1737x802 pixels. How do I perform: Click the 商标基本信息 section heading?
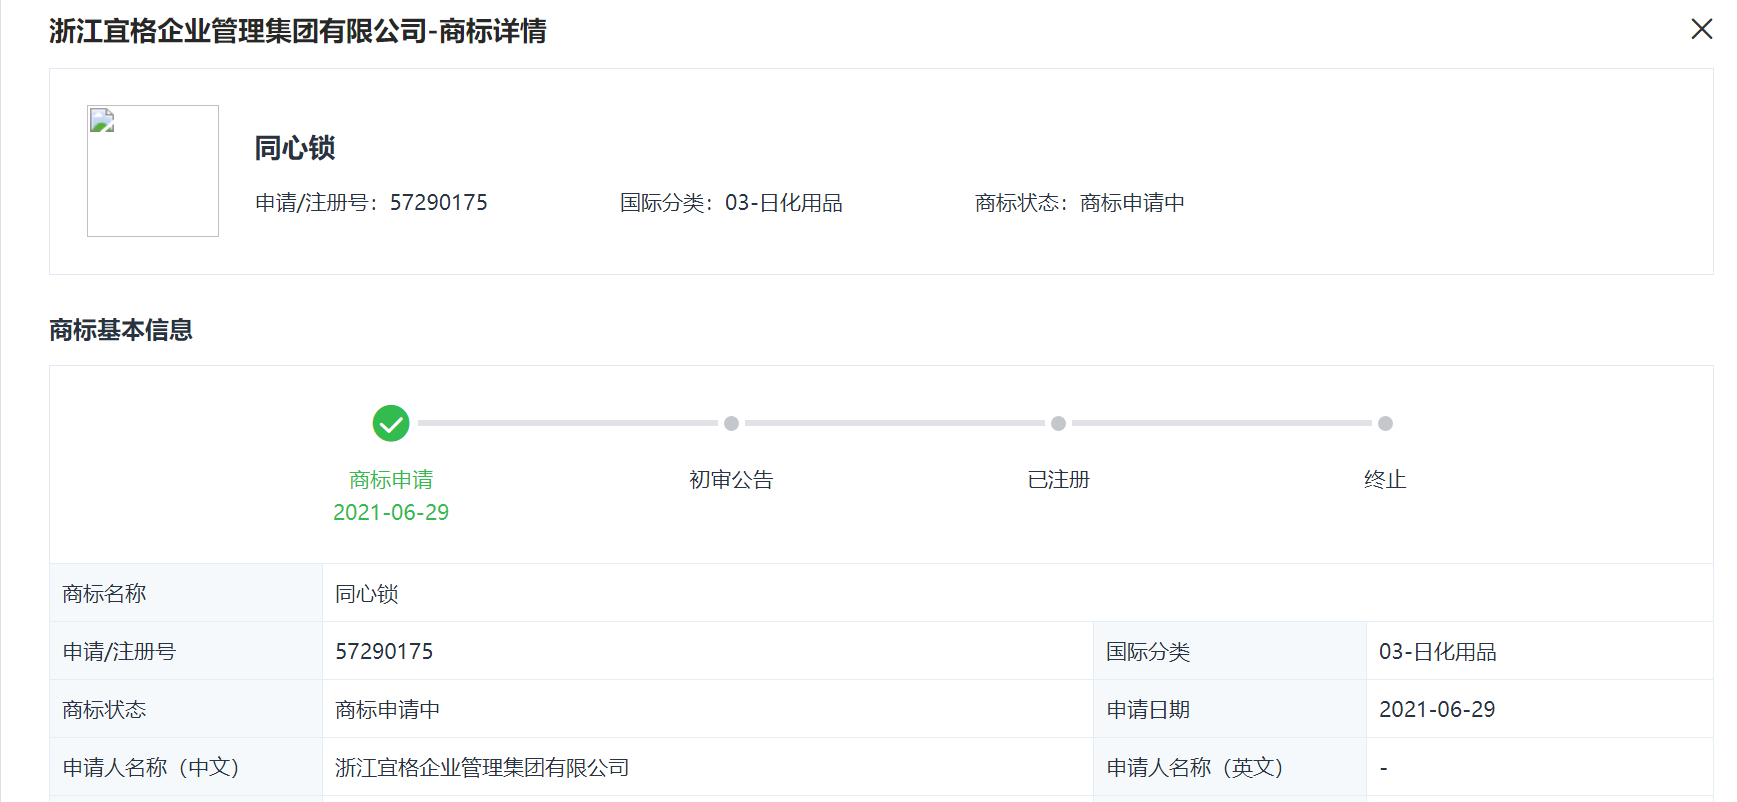point(121,330)
